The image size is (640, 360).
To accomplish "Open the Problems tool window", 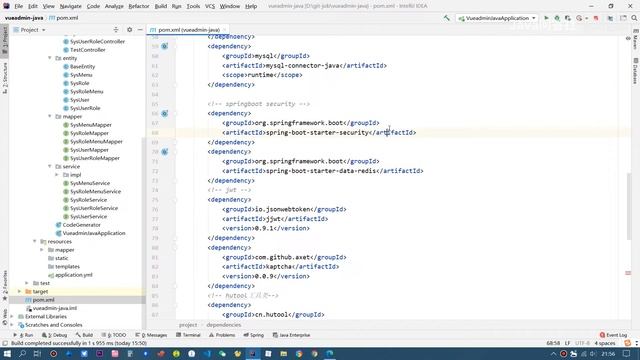I will point(222,335).
